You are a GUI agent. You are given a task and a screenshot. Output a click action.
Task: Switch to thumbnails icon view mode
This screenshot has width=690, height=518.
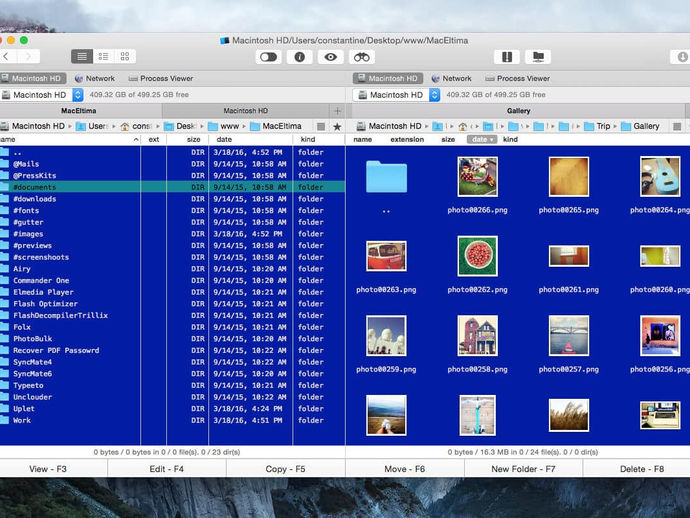point(124,57)
